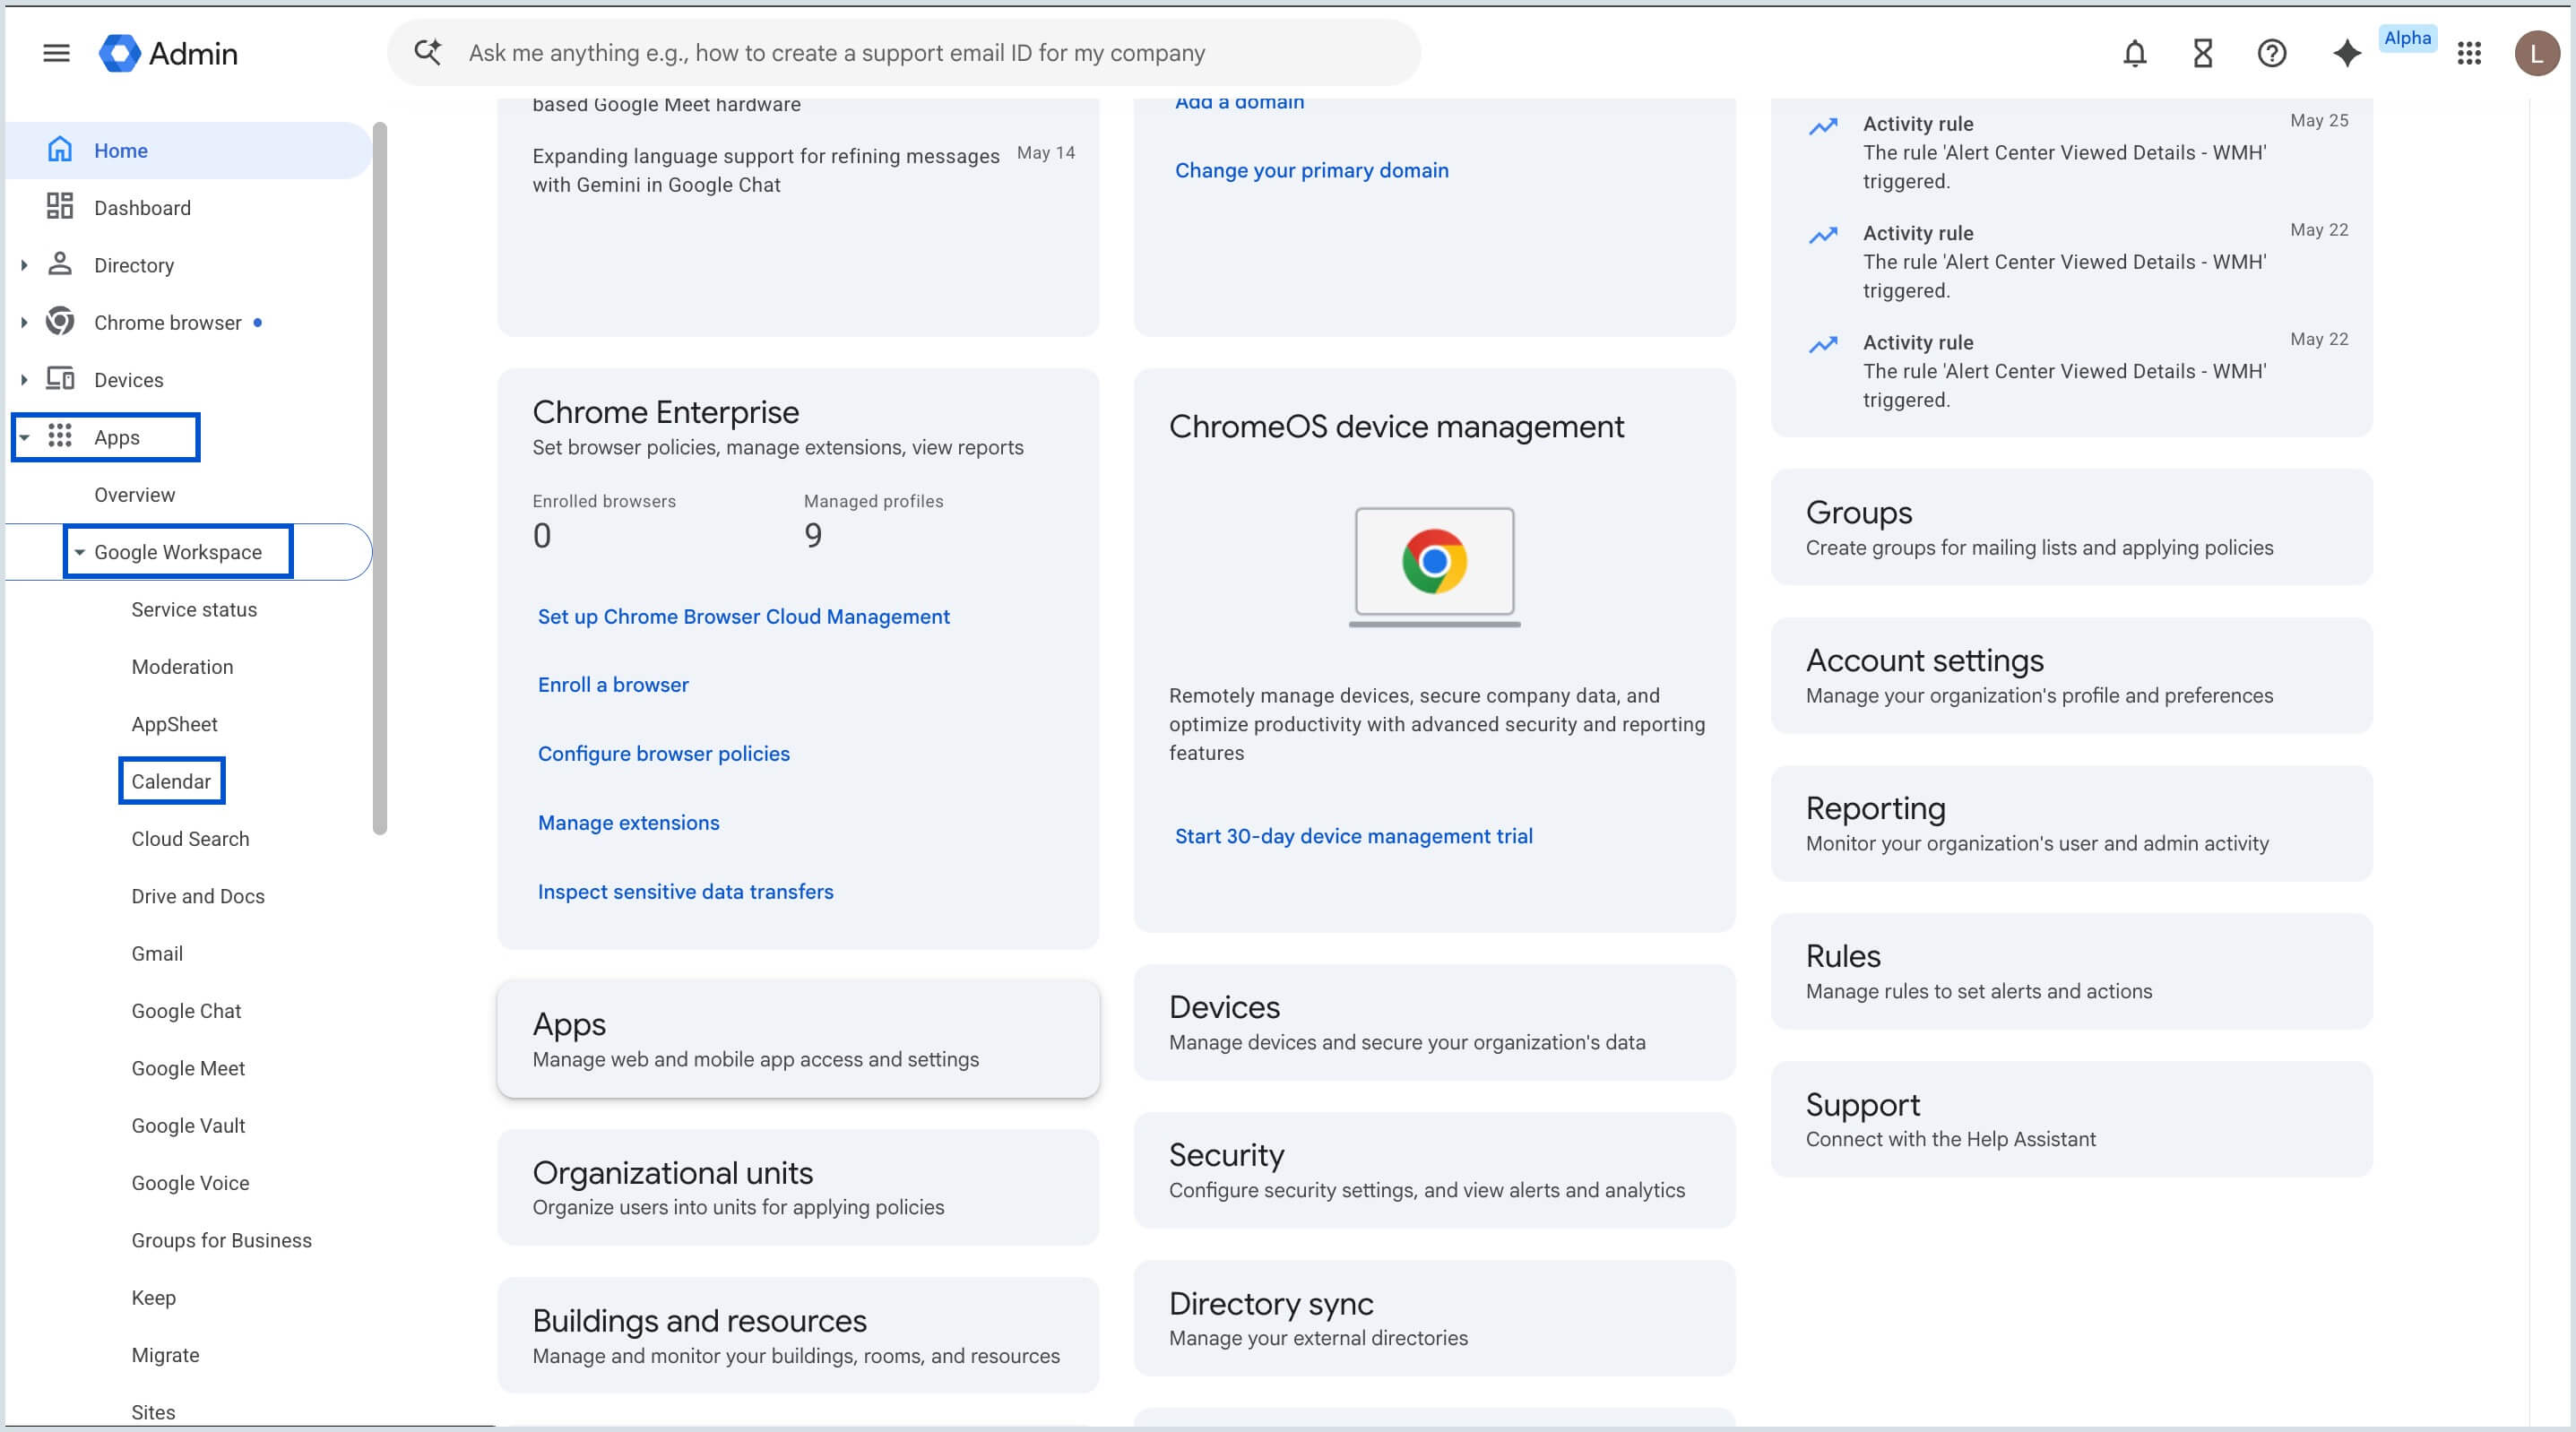Image resolution: width=2576 pixels, height=1432 pixels.
Task: Open AppSheet settings
Action: pyautogui.click(x=174, y=724)
